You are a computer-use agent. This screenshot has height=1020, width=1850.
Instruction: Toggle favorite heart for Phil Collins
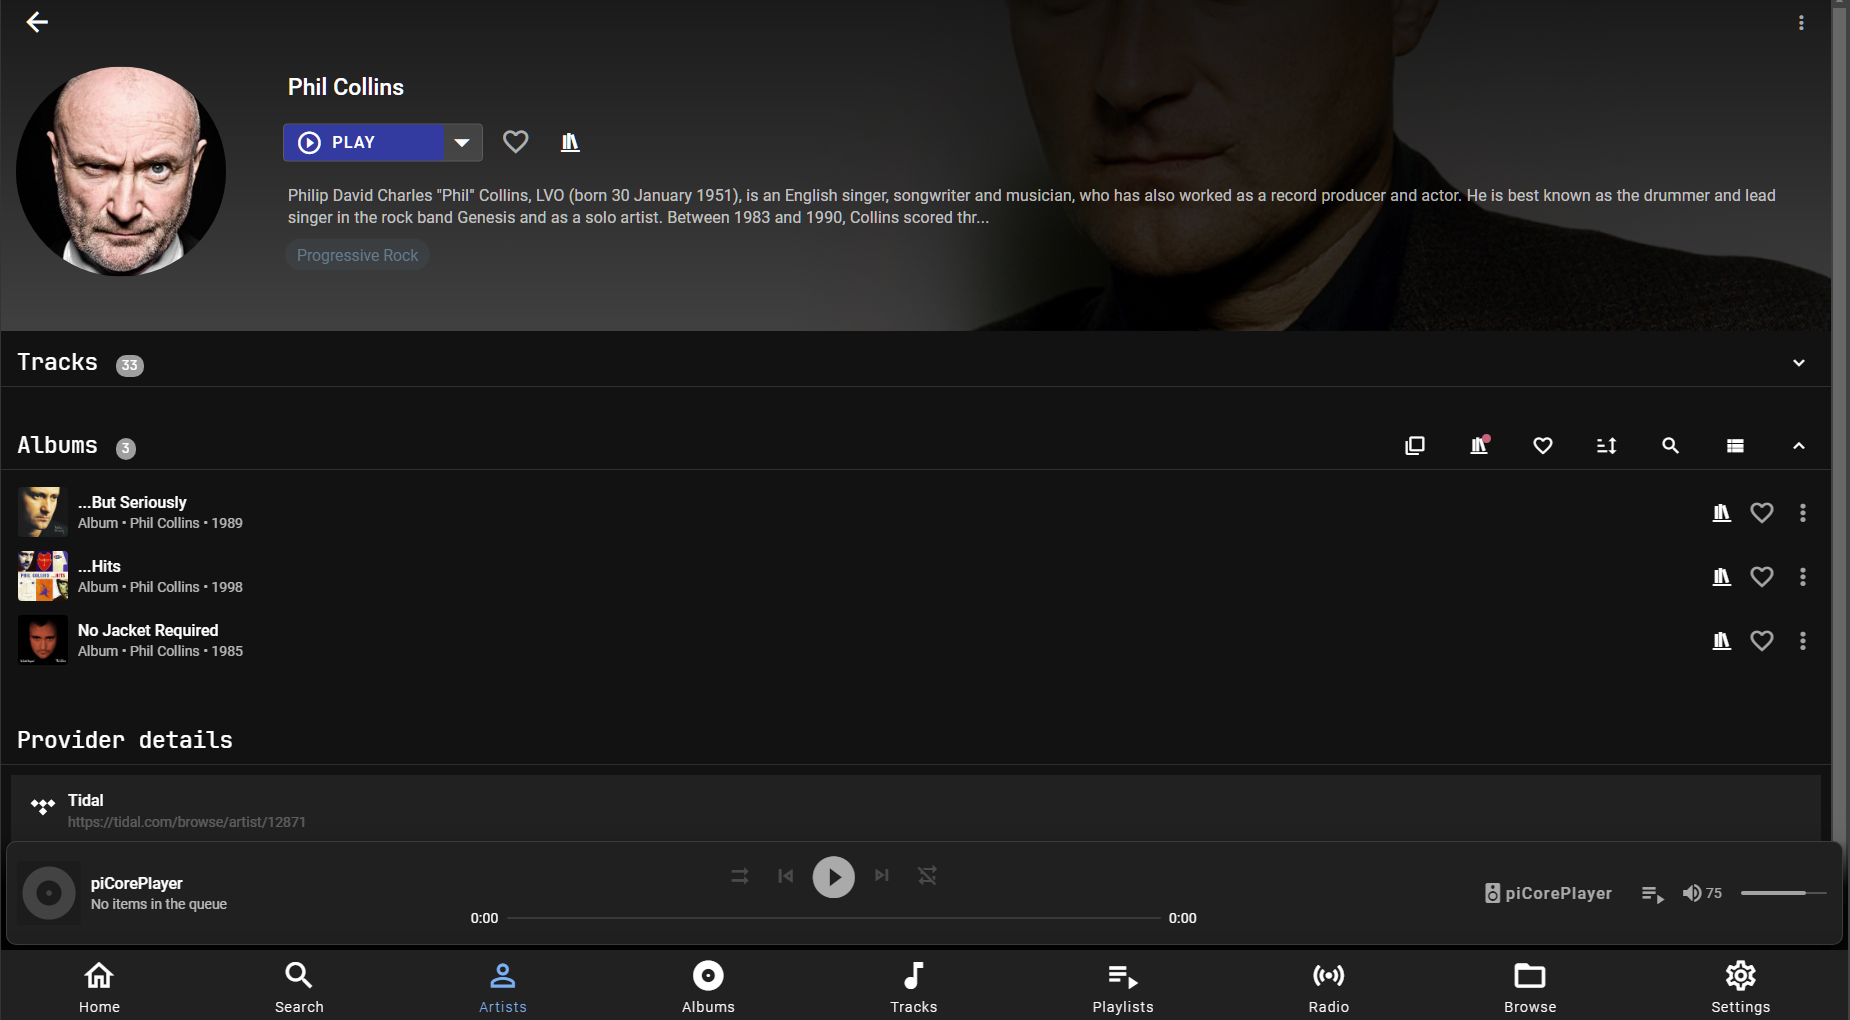click(515, 141)
